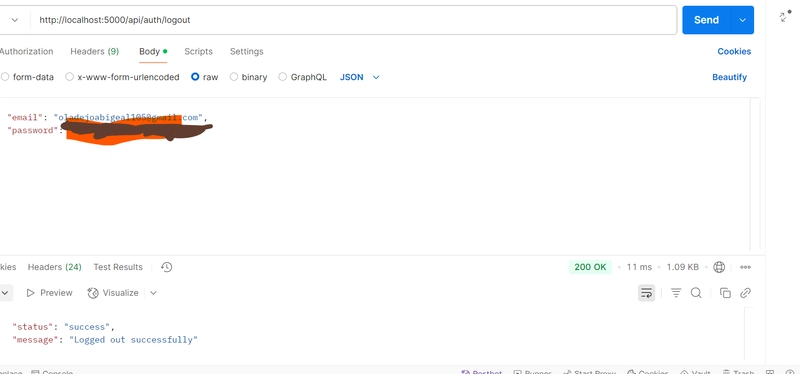Open the response more options ellipsis
Image resolution: width=800 pixels, height=374 pixels.
pyautogui.click(x=745, y=267)
